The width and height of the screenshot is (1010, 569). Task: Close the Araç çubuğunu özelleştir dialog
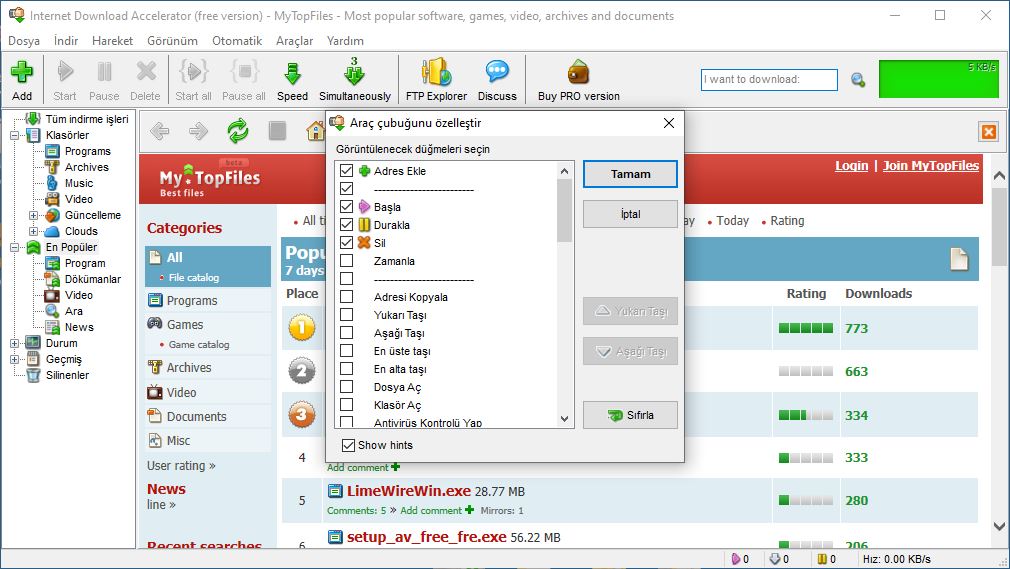coord(669,123)
